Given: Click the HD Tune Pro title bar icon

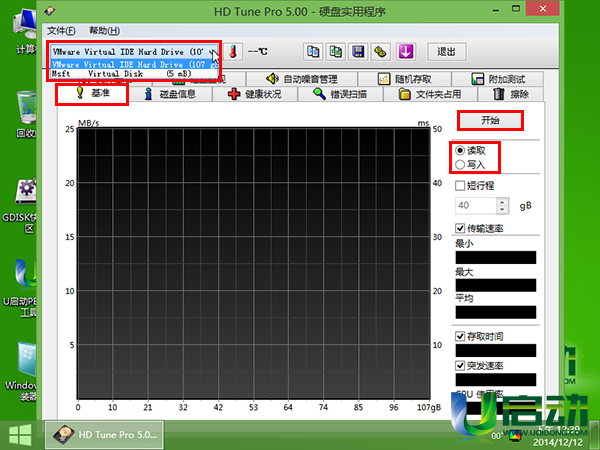Looking at the screenshot, I should [50, 11].
